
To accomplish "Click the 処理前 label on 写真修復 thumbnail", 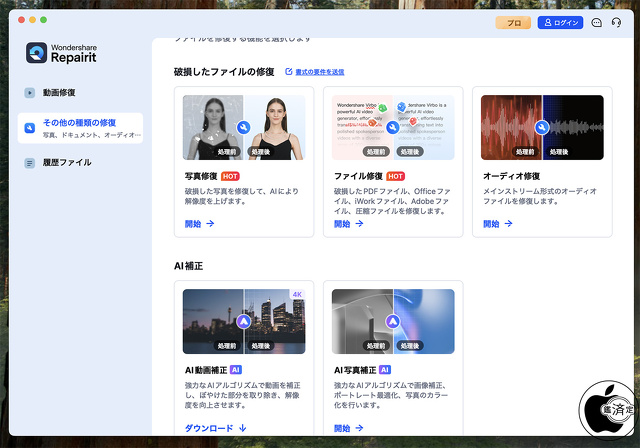I will [227, 152].
